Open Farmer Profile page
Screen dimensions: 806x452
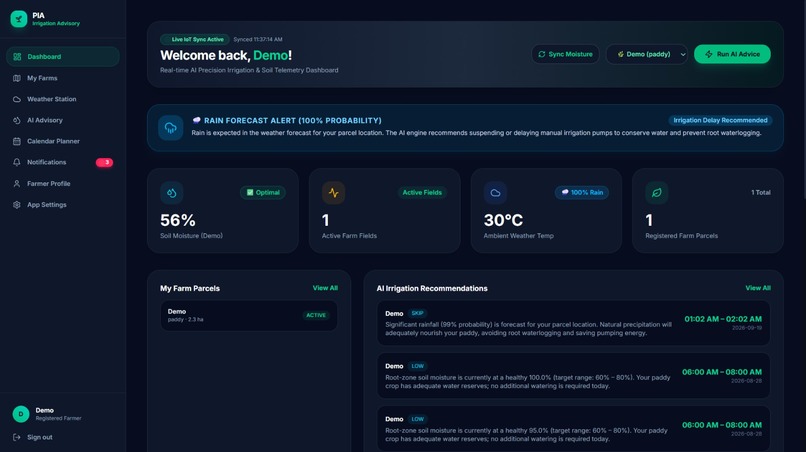63,184
